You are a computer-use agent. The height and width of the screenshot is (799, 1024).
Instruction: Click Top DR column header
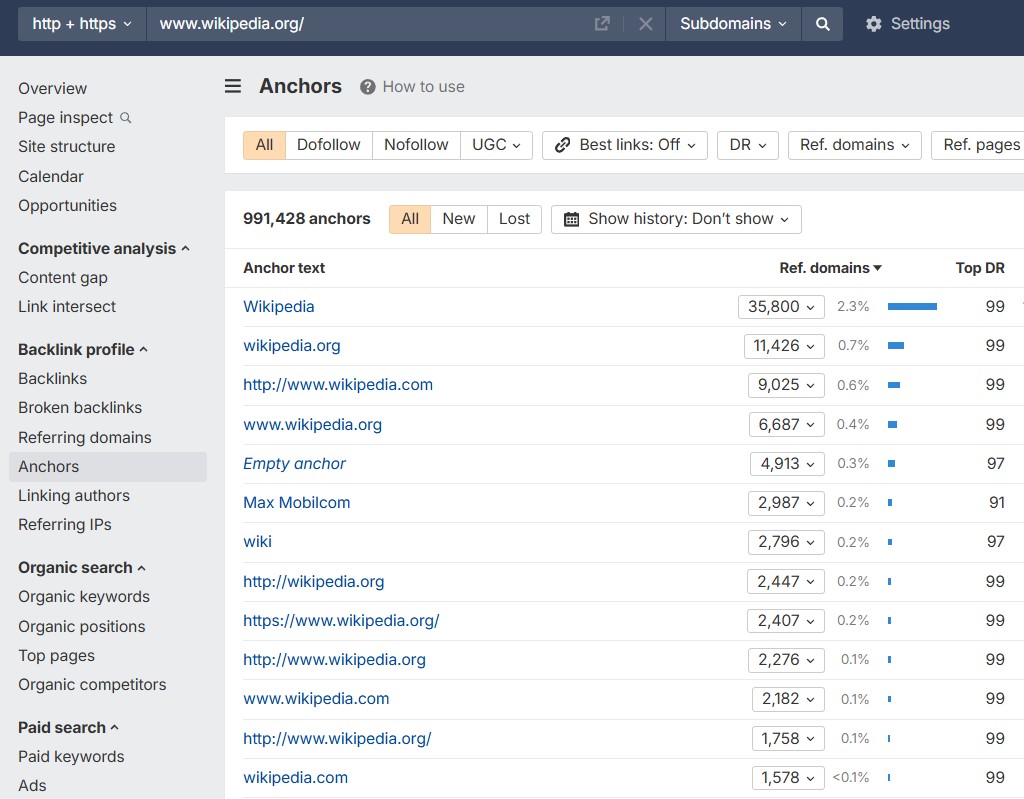point(980,268)
